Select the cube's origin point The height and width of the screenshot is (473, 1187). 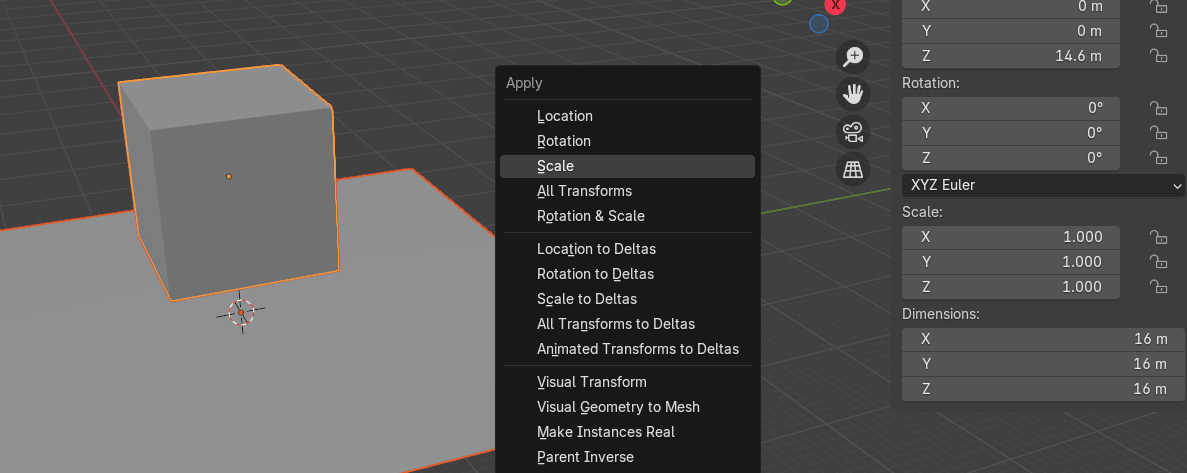[229, 177]
